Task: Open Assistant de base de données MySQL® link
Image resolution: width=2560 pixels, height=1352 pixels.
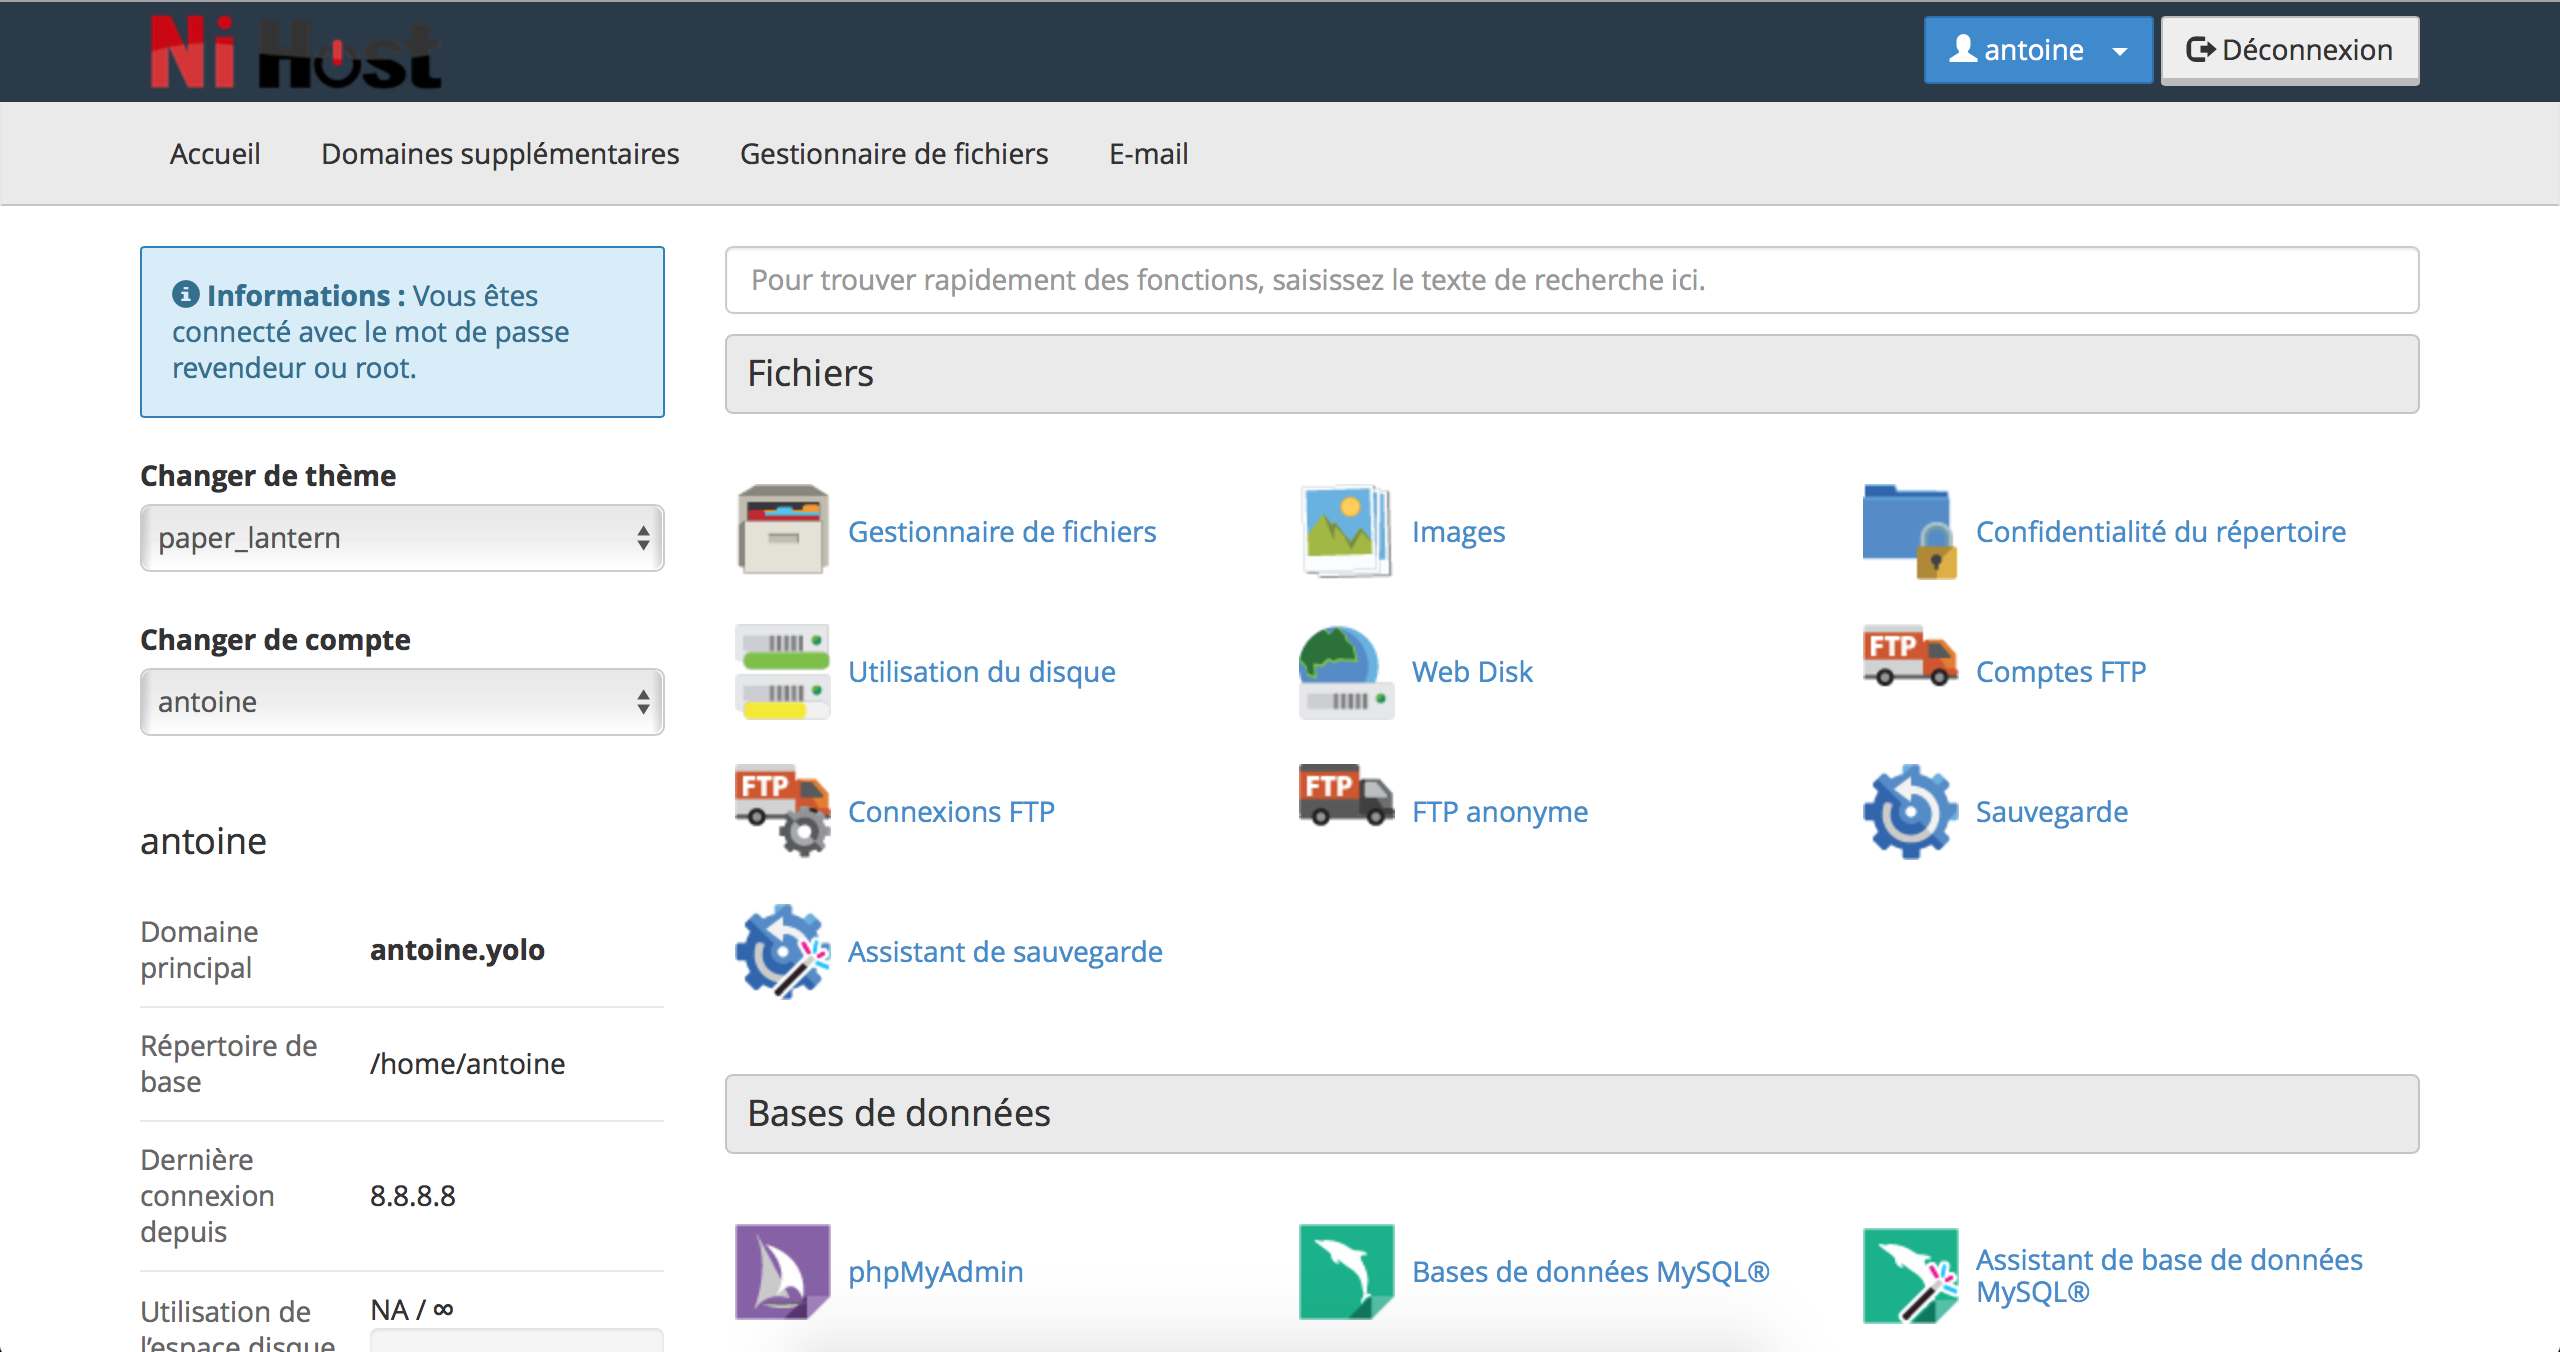Action: [2169, 1275]
